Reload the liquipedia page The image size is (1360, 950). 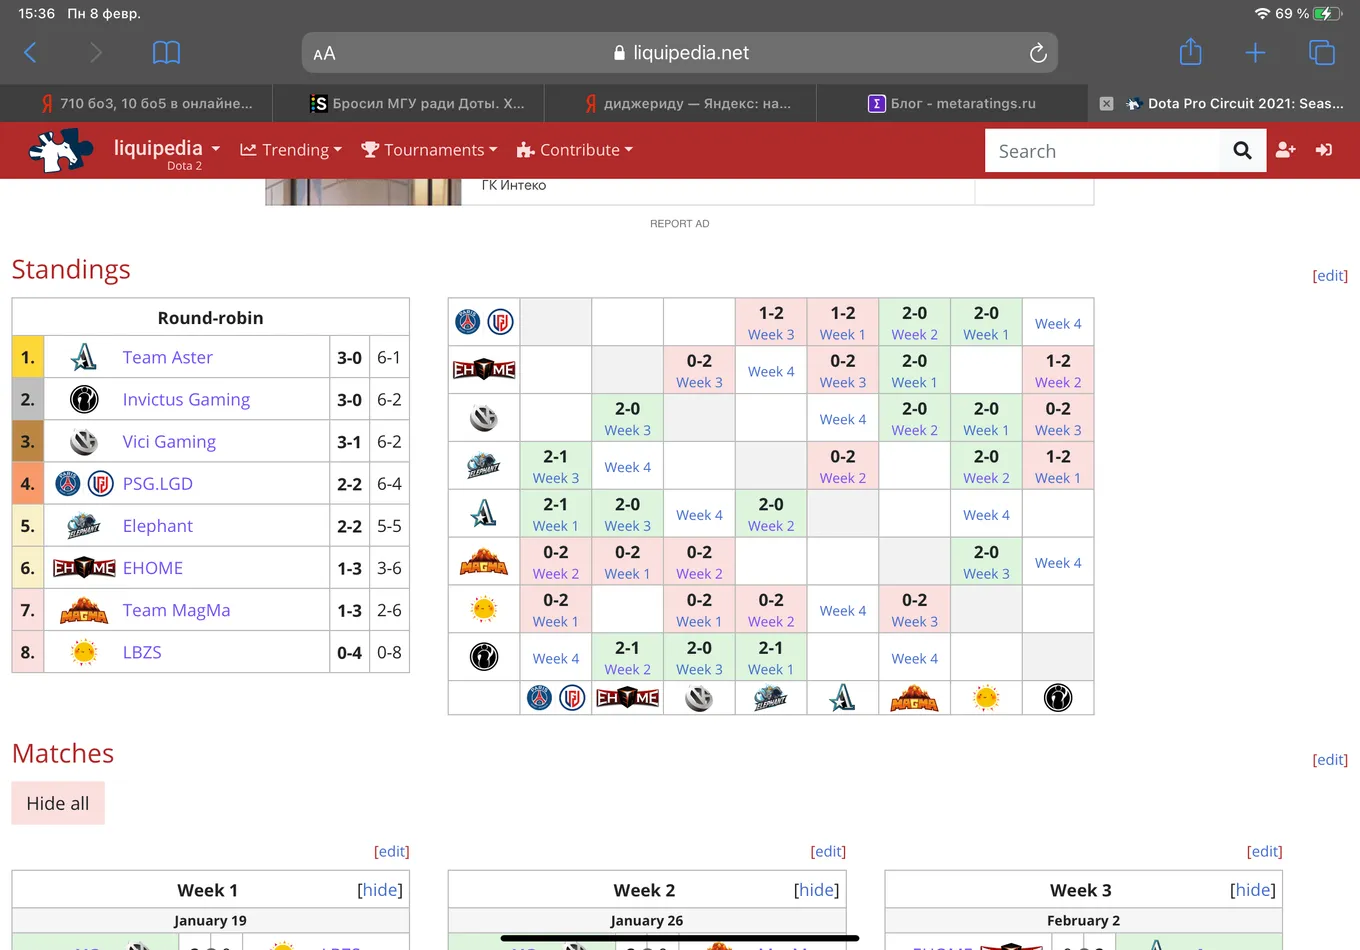coord(1038,53)
